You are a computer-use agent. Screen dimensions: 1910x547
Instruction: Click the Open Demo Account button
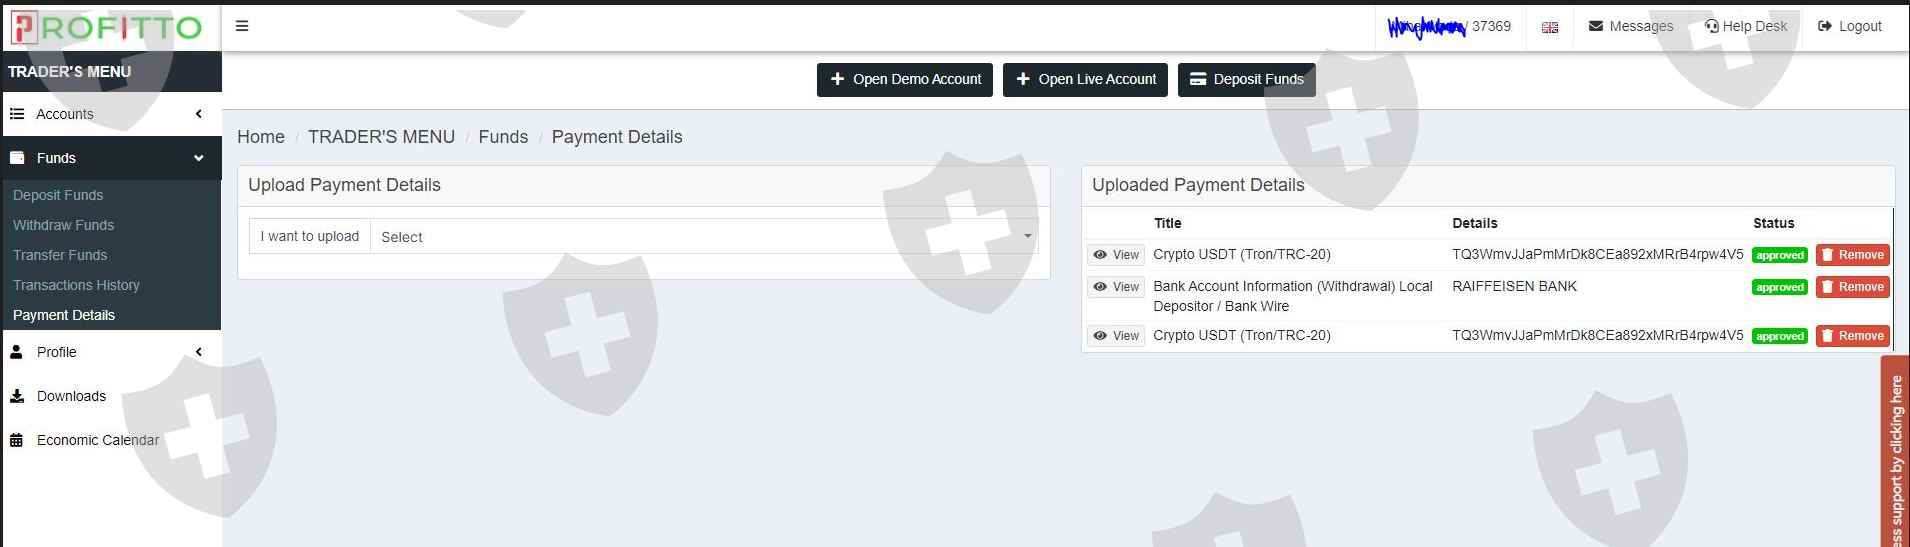[905, 80]
